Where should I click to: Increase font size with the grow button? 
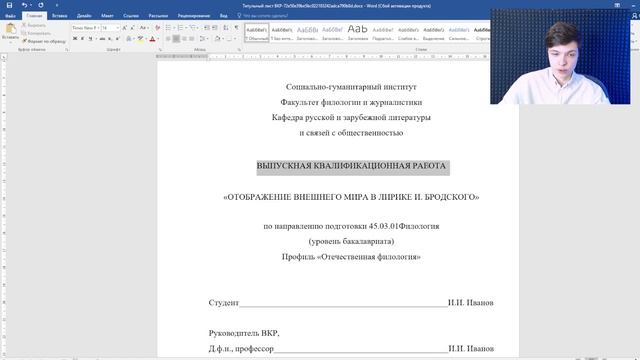pos(124,28)
